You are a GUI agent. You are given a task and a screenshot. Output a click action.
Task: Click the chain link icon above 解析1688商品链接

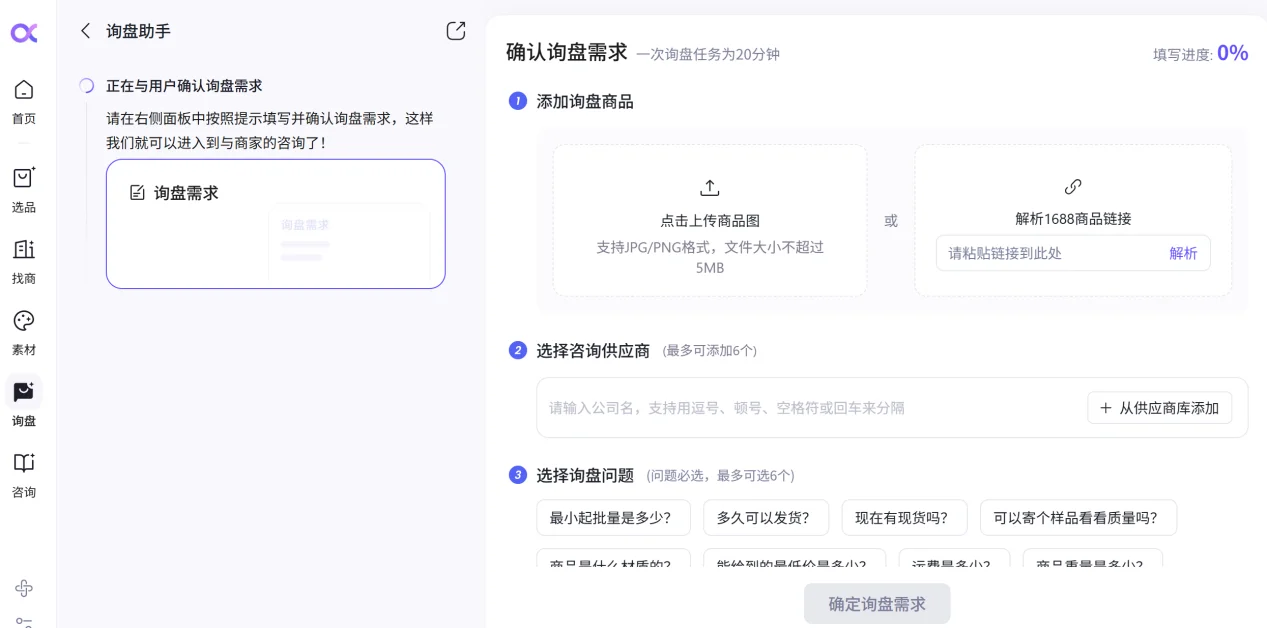(1073, 186)
